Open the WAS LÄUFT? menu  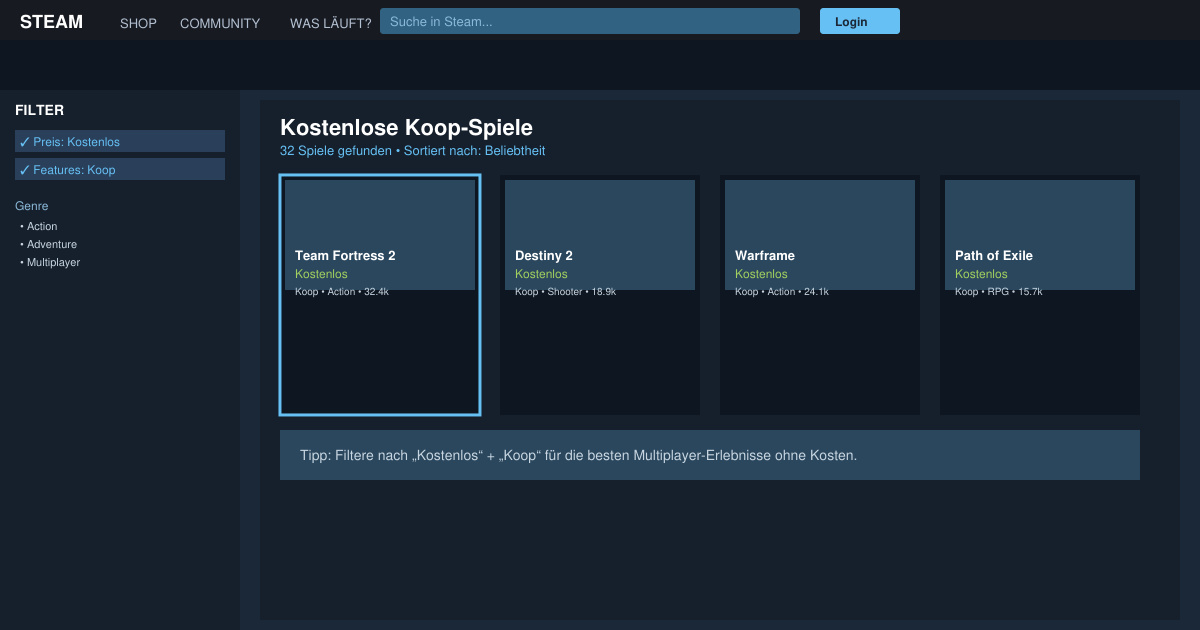[x=330, y=23]
